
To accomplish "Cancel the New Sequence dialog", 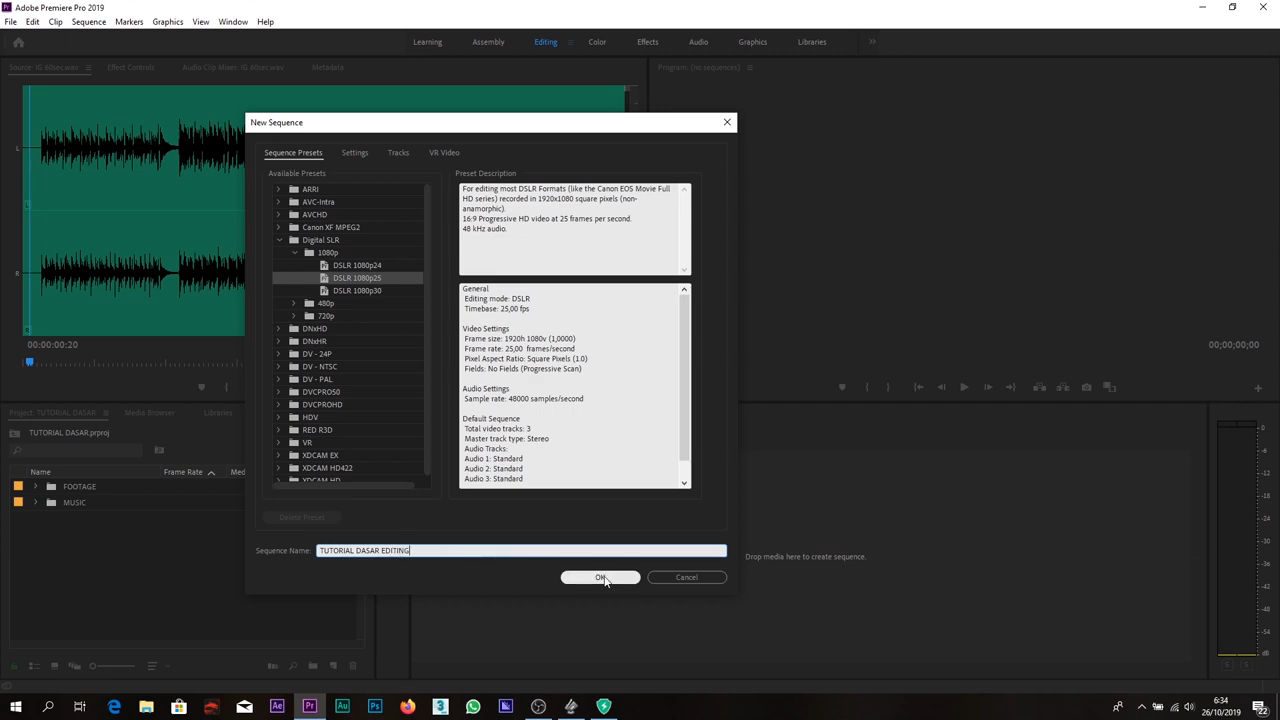I will click(686, 577).
